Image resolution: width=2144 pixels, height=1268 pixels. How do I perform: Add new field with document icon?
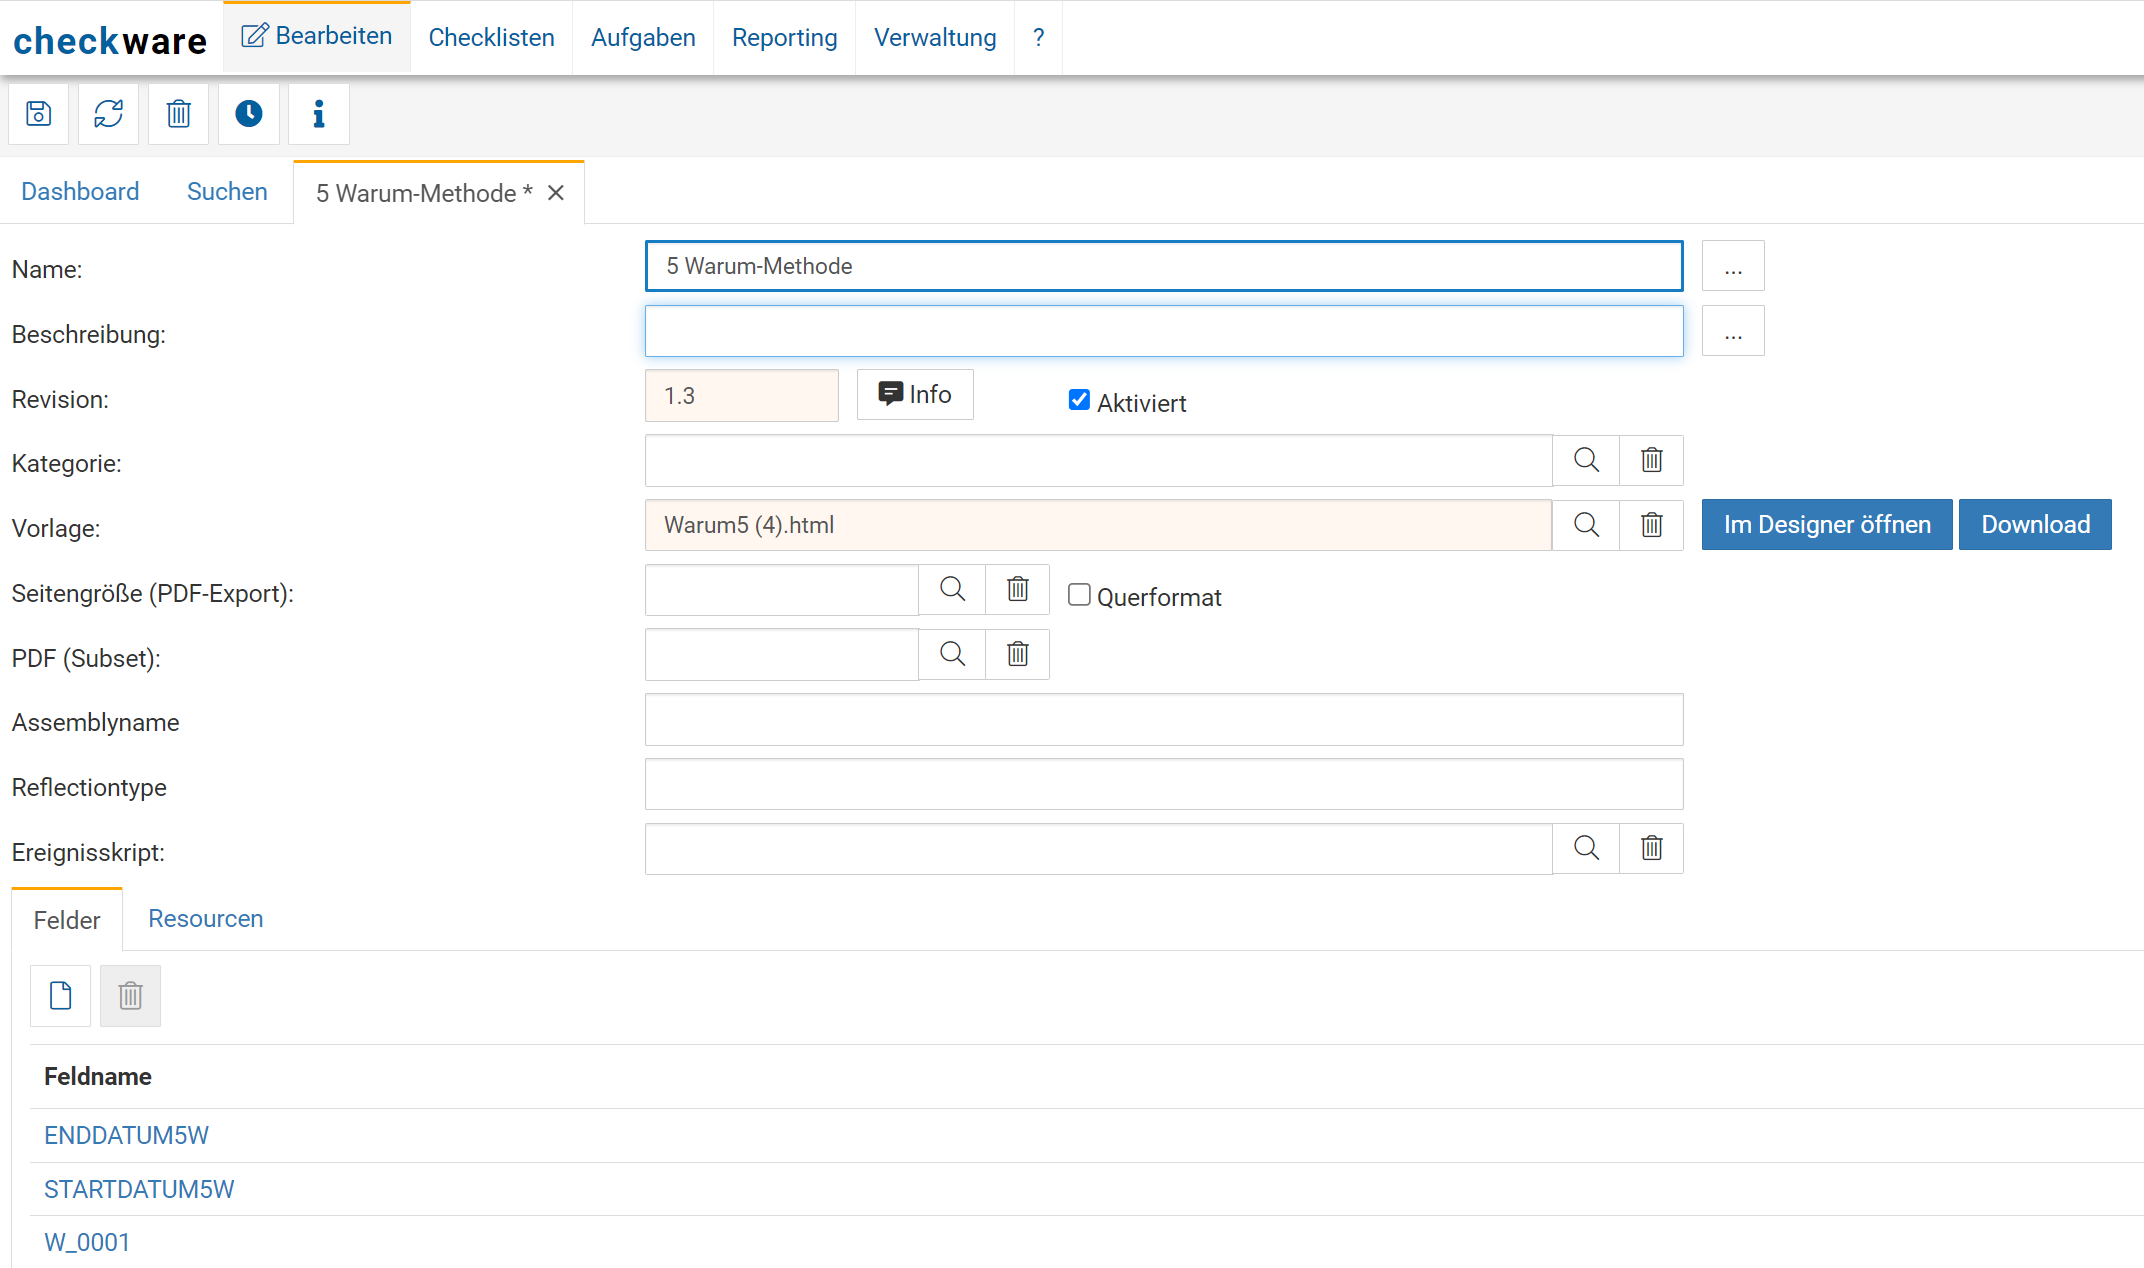61,996
